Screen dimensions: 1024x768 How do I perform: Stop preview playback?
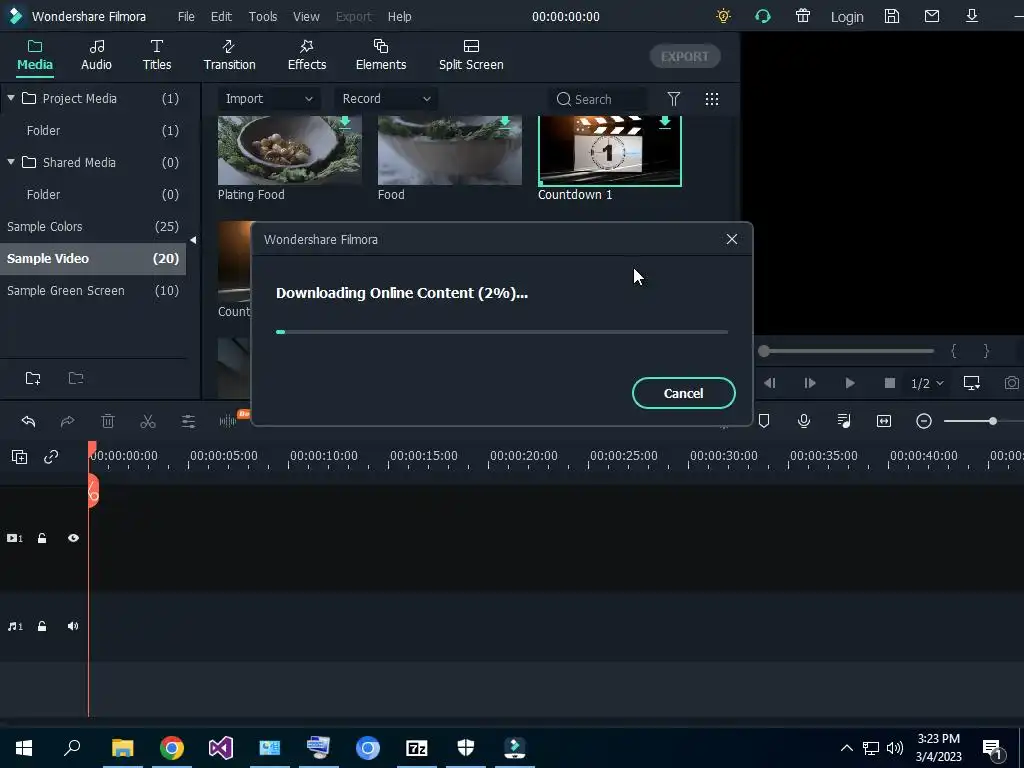coord(889,383)
